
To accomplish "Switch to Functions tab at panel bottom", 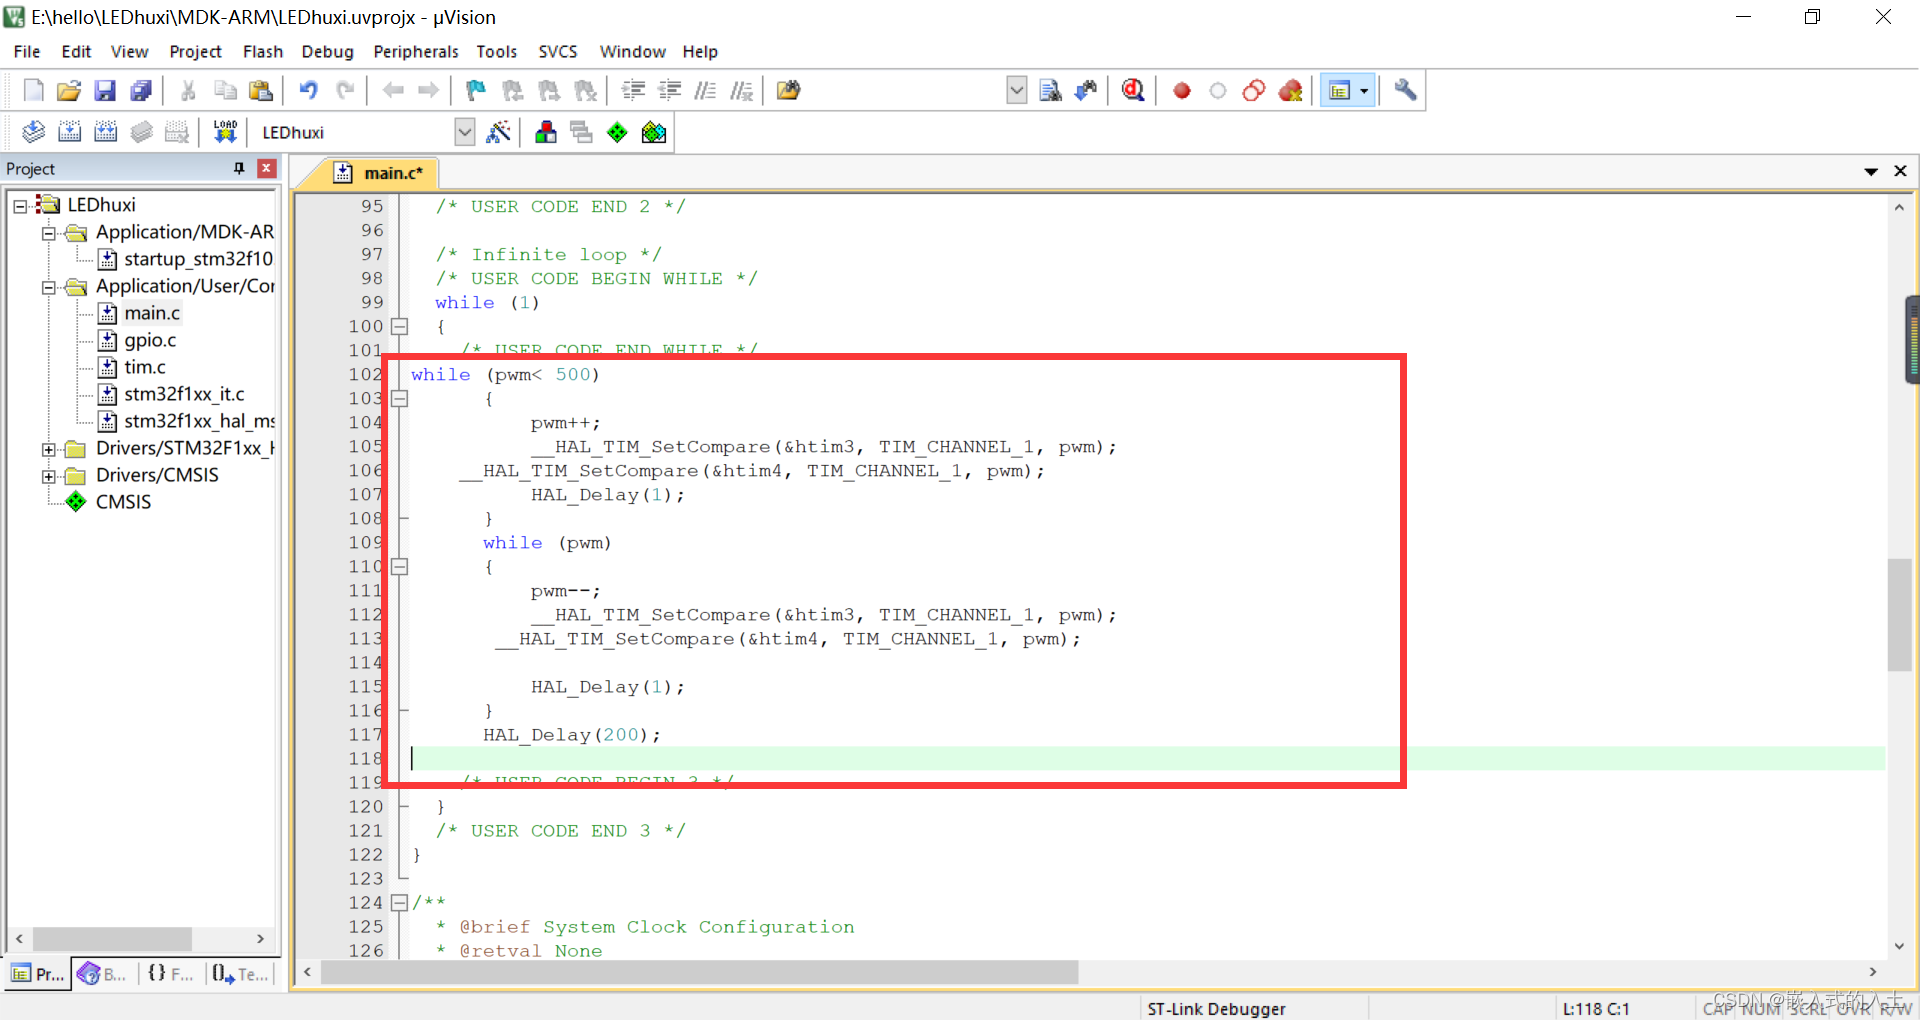I will [170, 973].
